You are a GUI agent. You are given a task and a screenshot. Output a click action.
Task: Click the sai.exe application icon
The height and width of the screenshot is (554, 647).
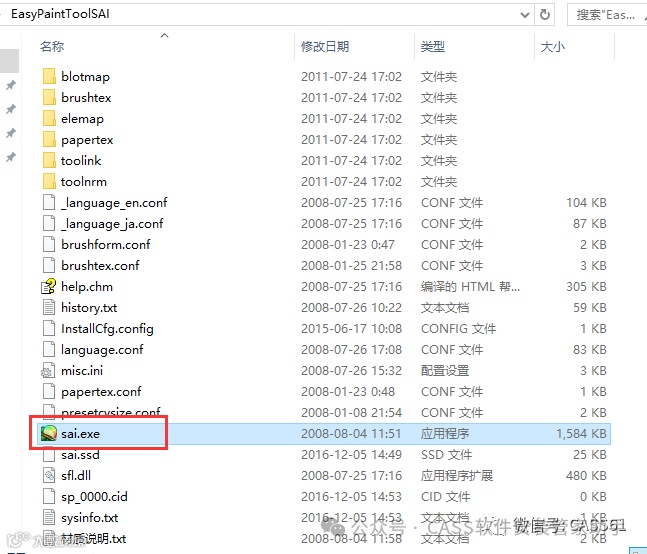[x=49, y=434]
